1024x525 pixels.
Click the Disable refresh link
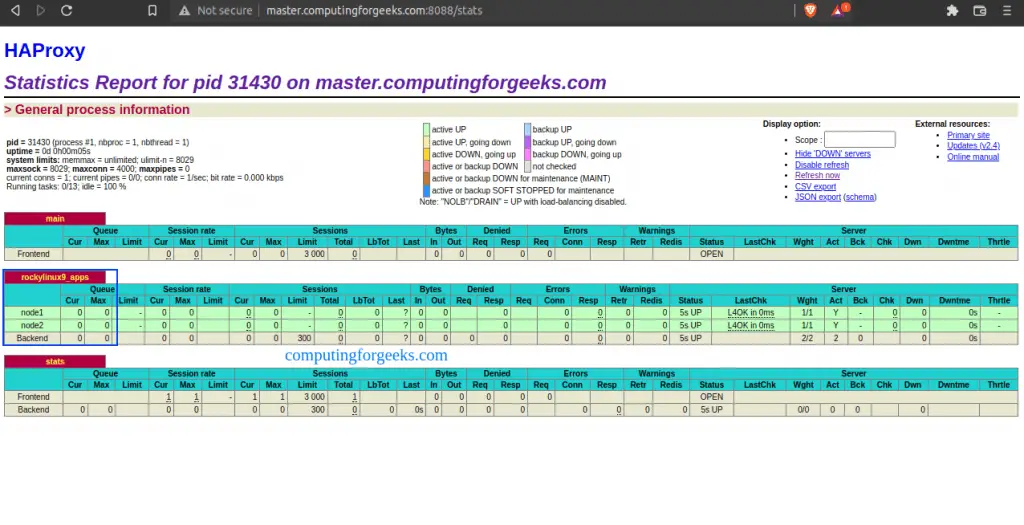[x=822, y=165]
